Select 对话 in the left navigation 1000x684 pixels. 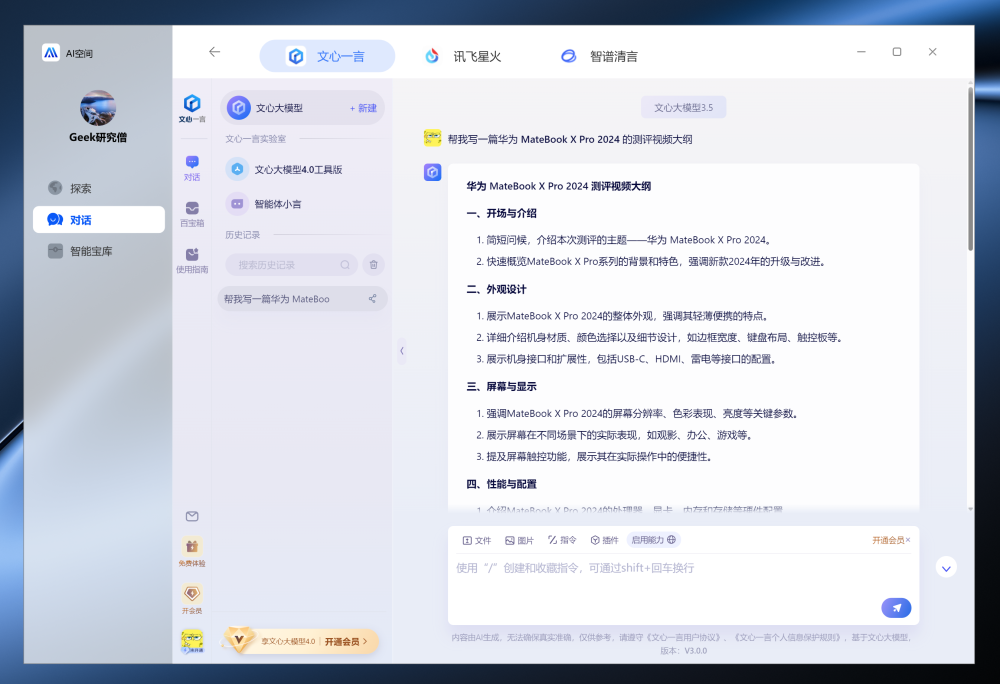tap(98, 219)
